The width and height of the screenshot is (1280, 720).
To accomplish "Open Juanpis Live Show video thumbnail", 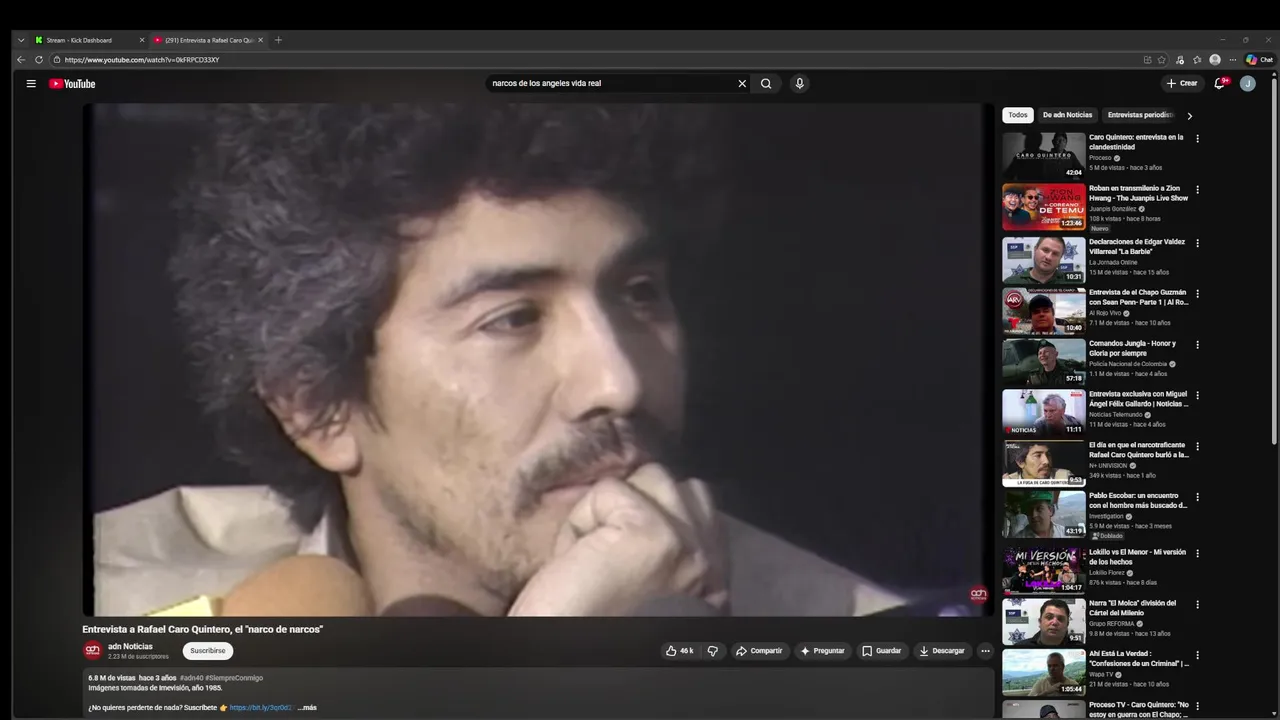I will [1044, 207].
